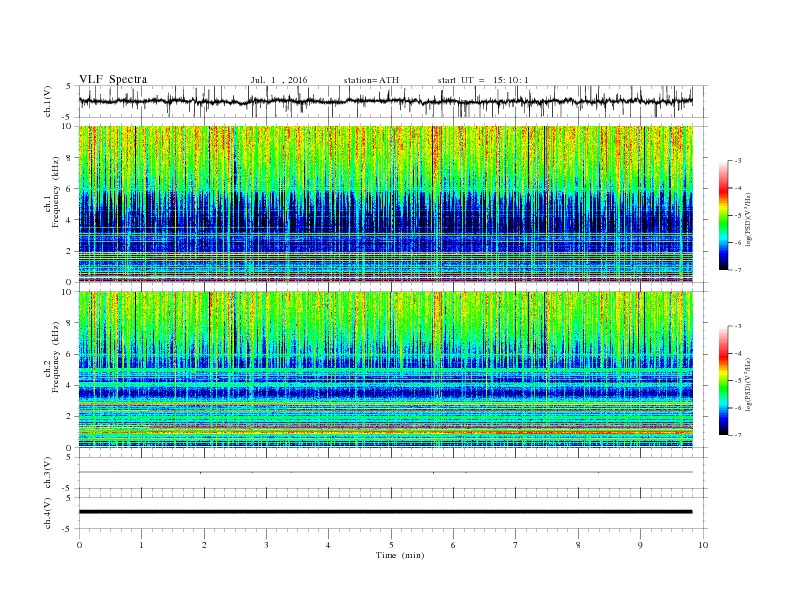Click the "8" tick on the time axis
The height and width of the screenshot is (612, 792).
(578, 545)
